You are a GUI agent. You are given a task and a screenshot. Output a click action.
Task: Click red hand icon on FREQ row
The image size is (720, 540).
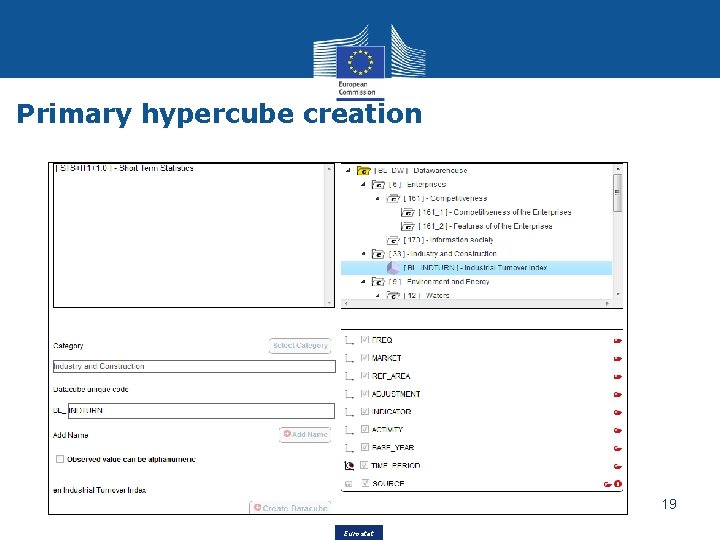point(618,341)
